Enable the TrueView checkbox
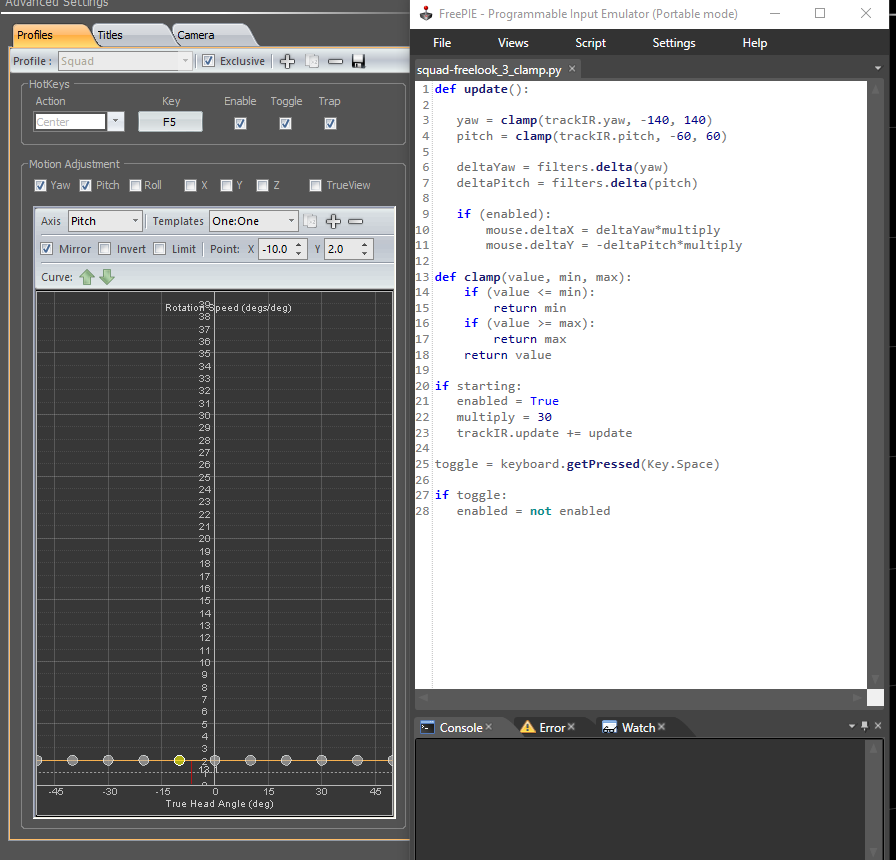Viewport: 896px width, 860px height. pos(316,185)
